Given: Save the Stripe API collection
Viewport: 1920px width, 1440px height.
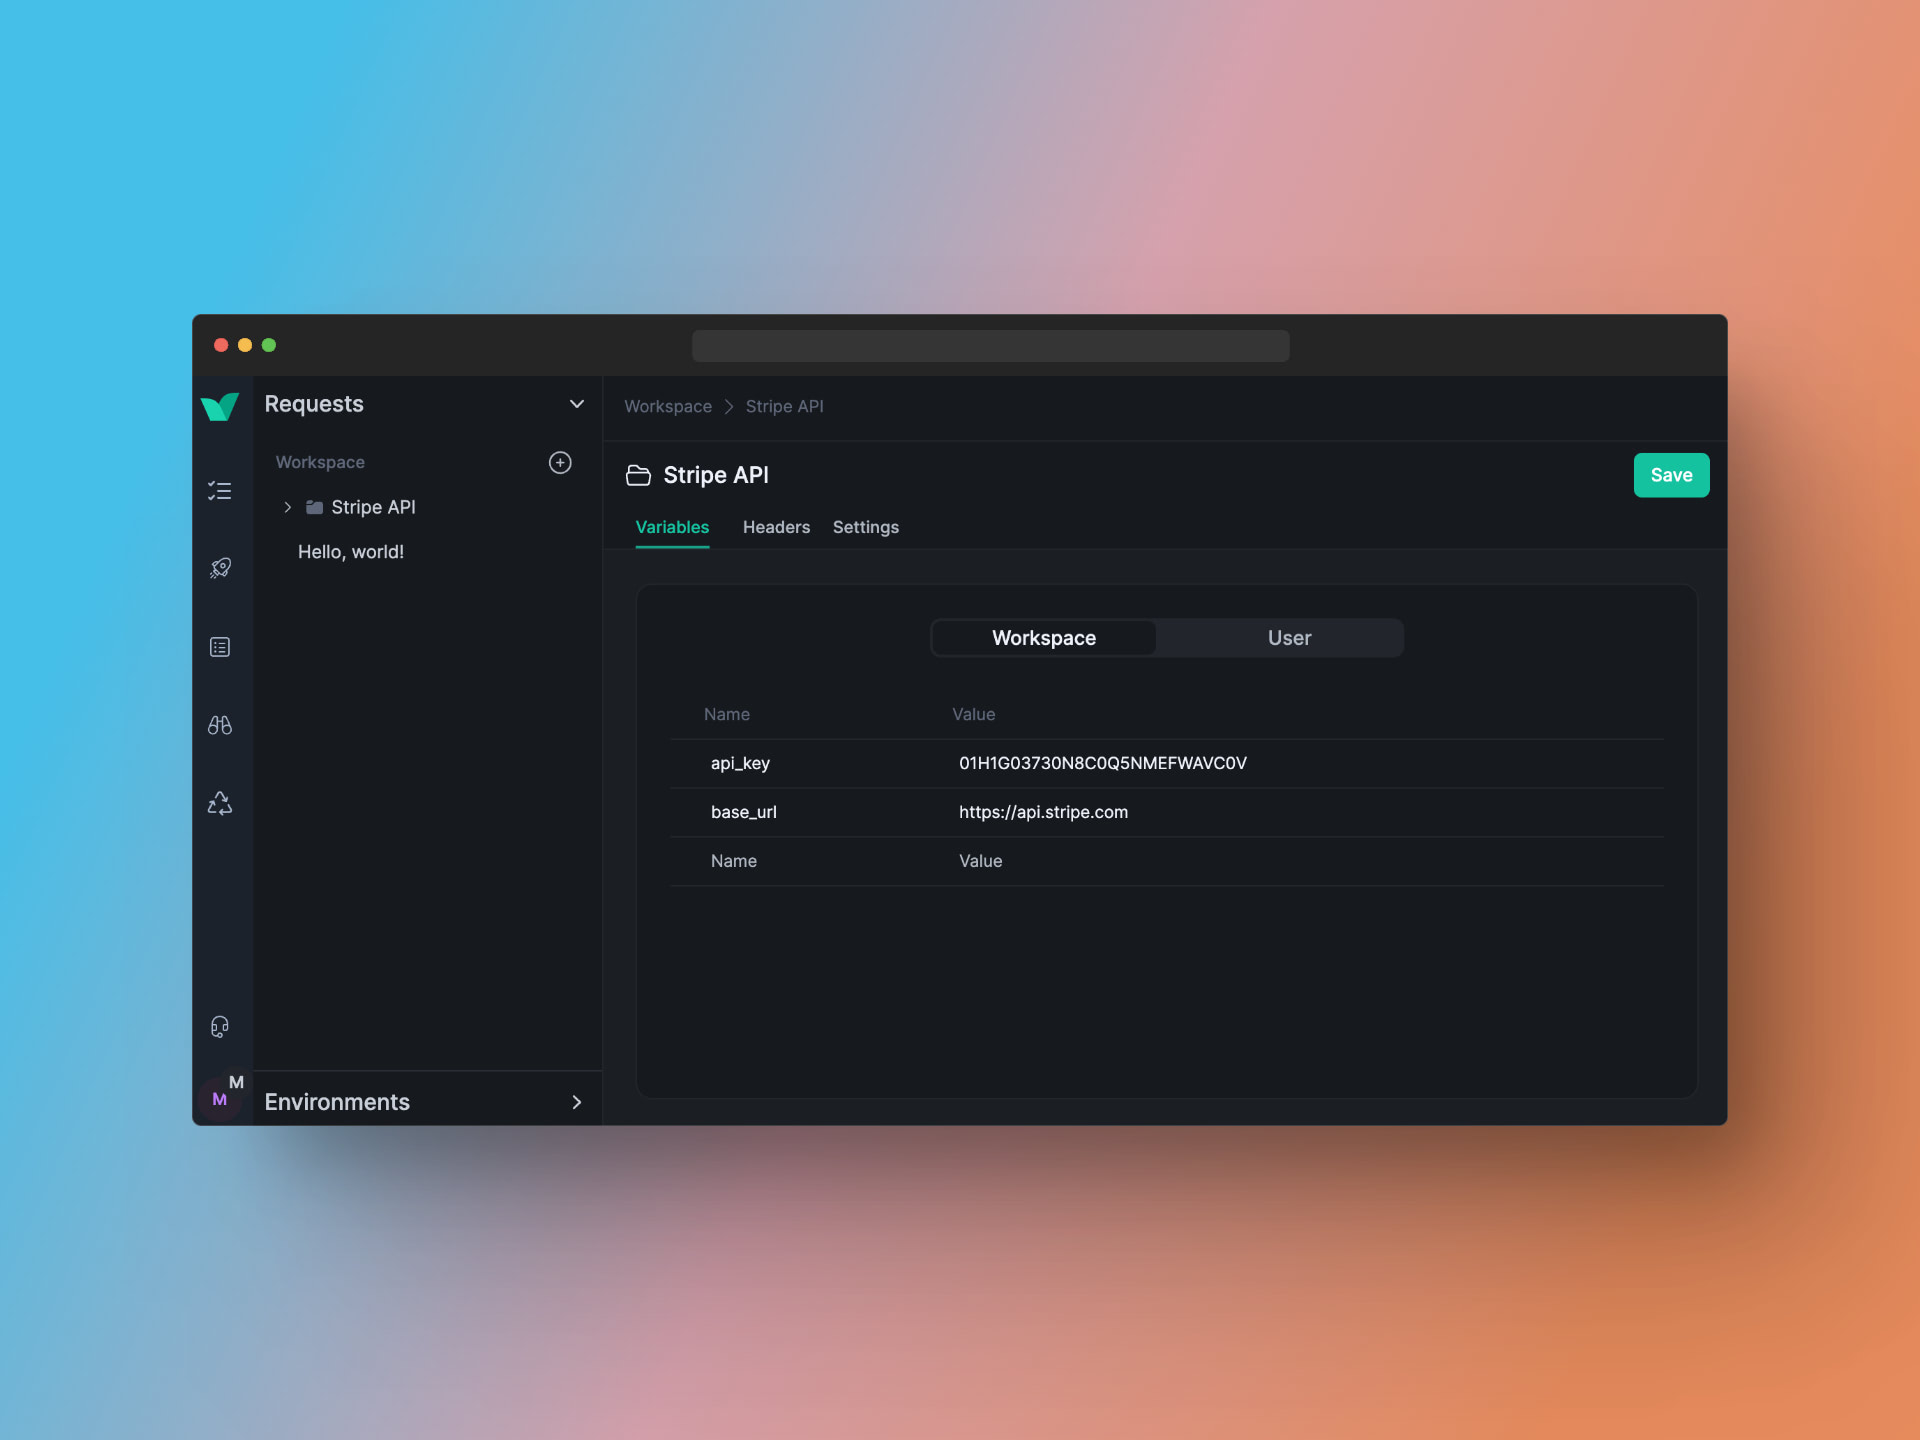Looking at the screenshot, I should pyautogui.click(x=1671, y=475).
